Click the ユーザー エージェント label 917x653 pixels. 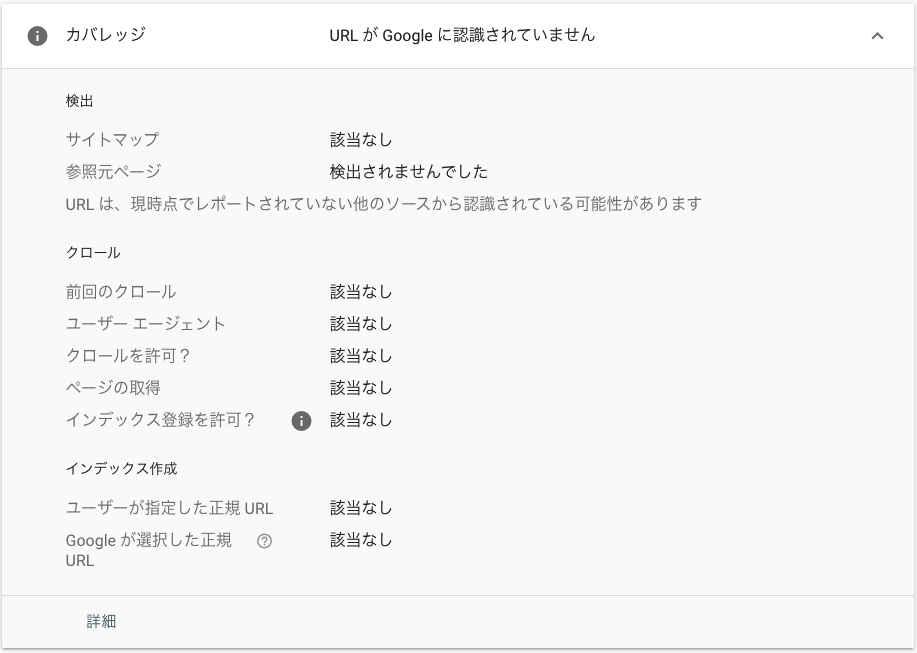click(145, 323)
